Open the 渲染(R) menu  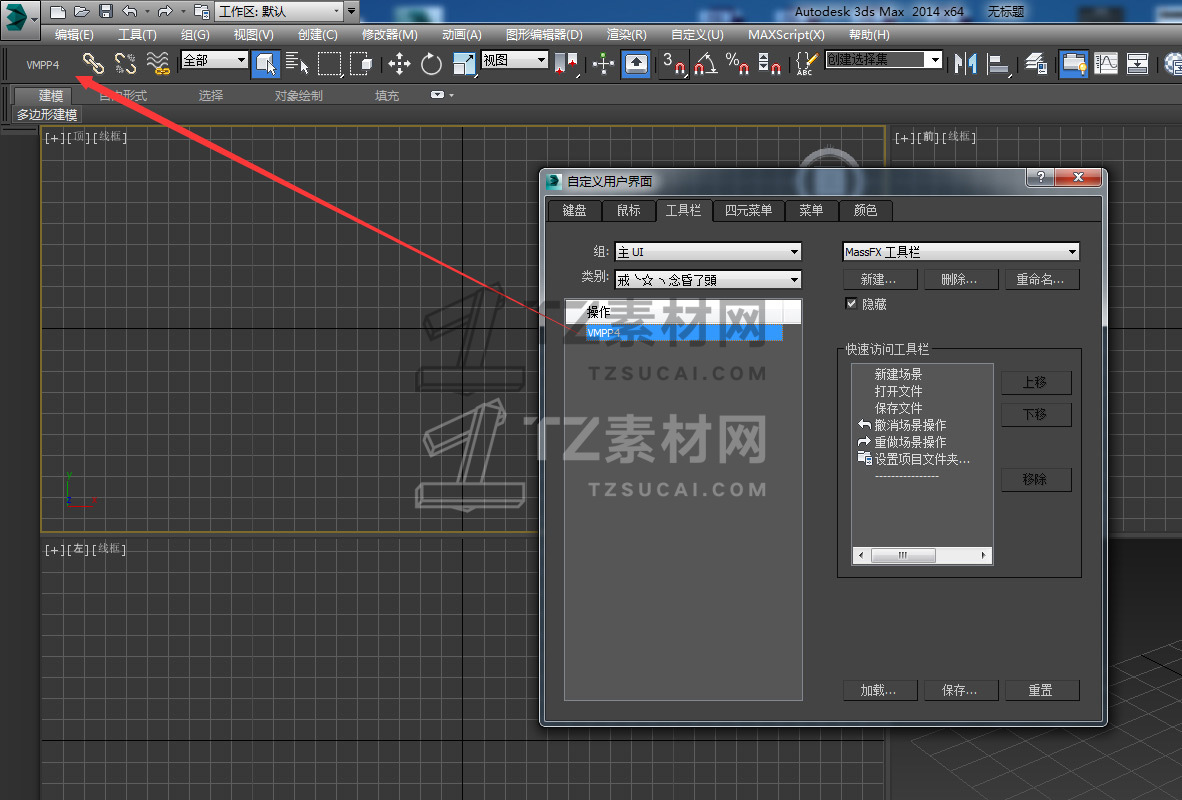[626, 35]
